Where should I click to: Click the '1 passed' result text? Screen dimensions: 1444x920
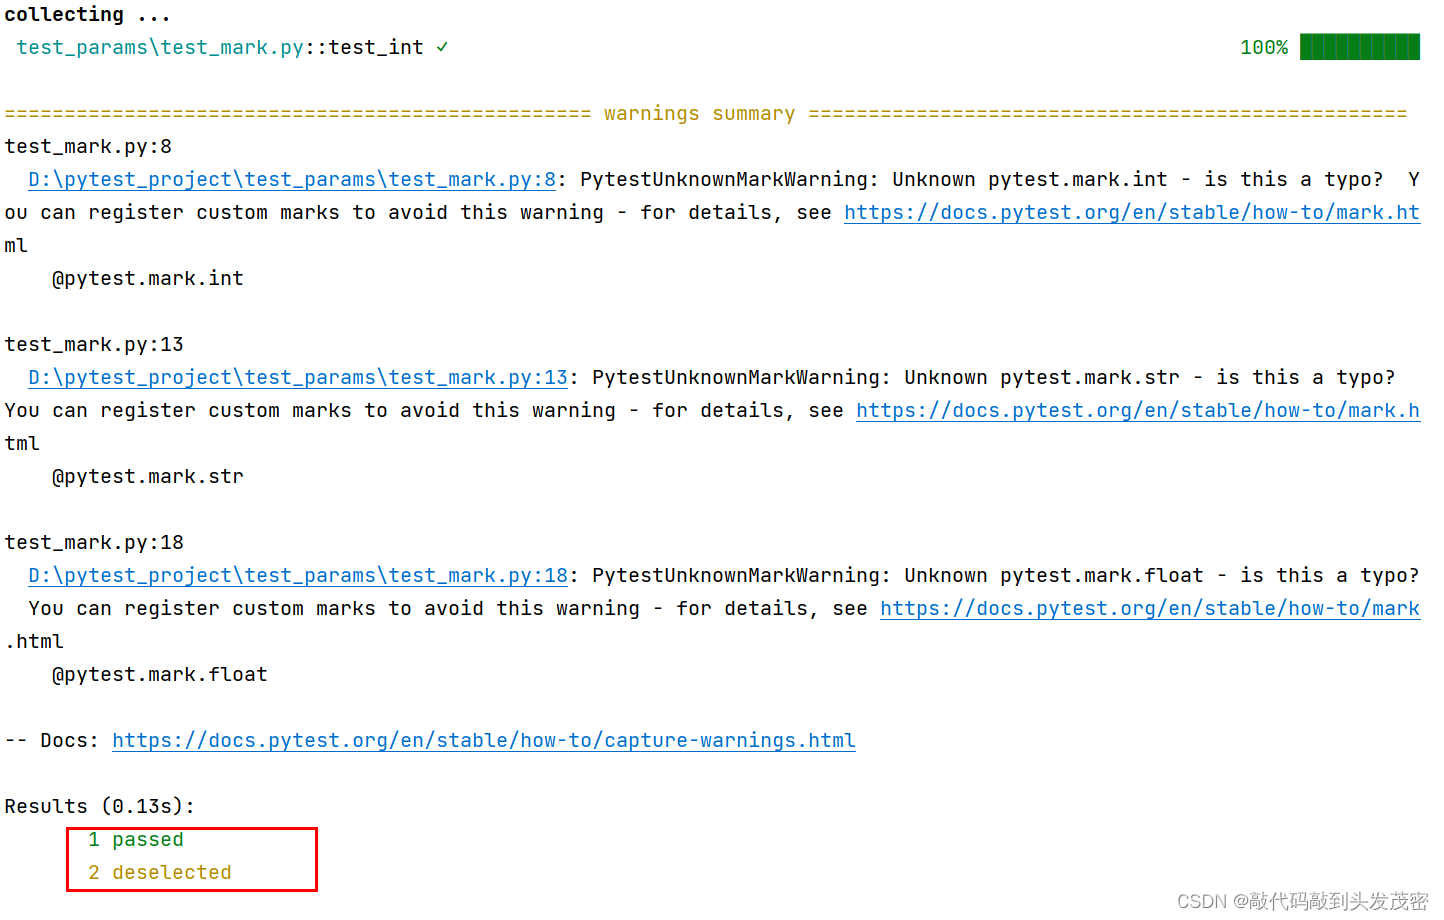pos(136,840)
